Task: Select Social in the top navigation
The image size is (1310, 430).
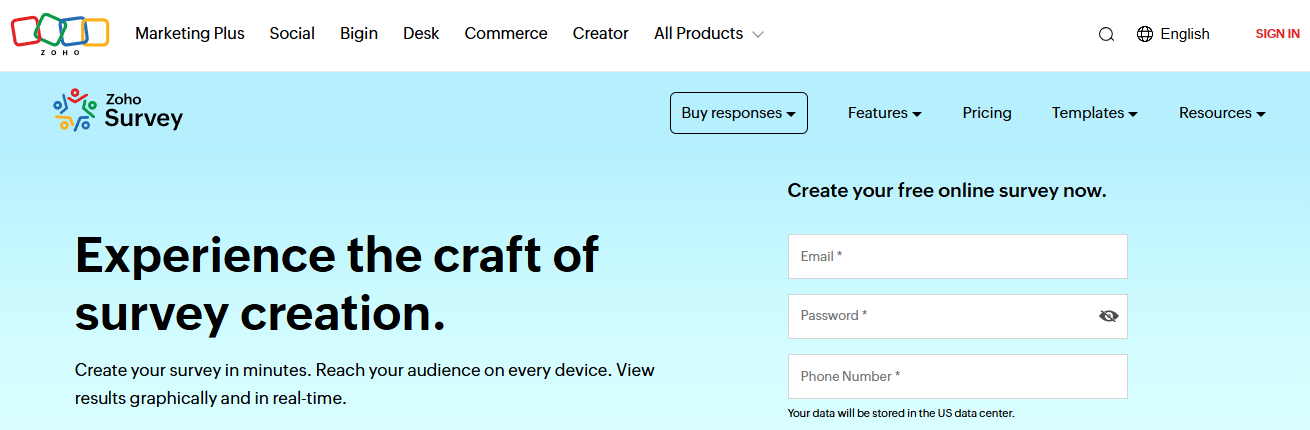Action: point(292,34)
